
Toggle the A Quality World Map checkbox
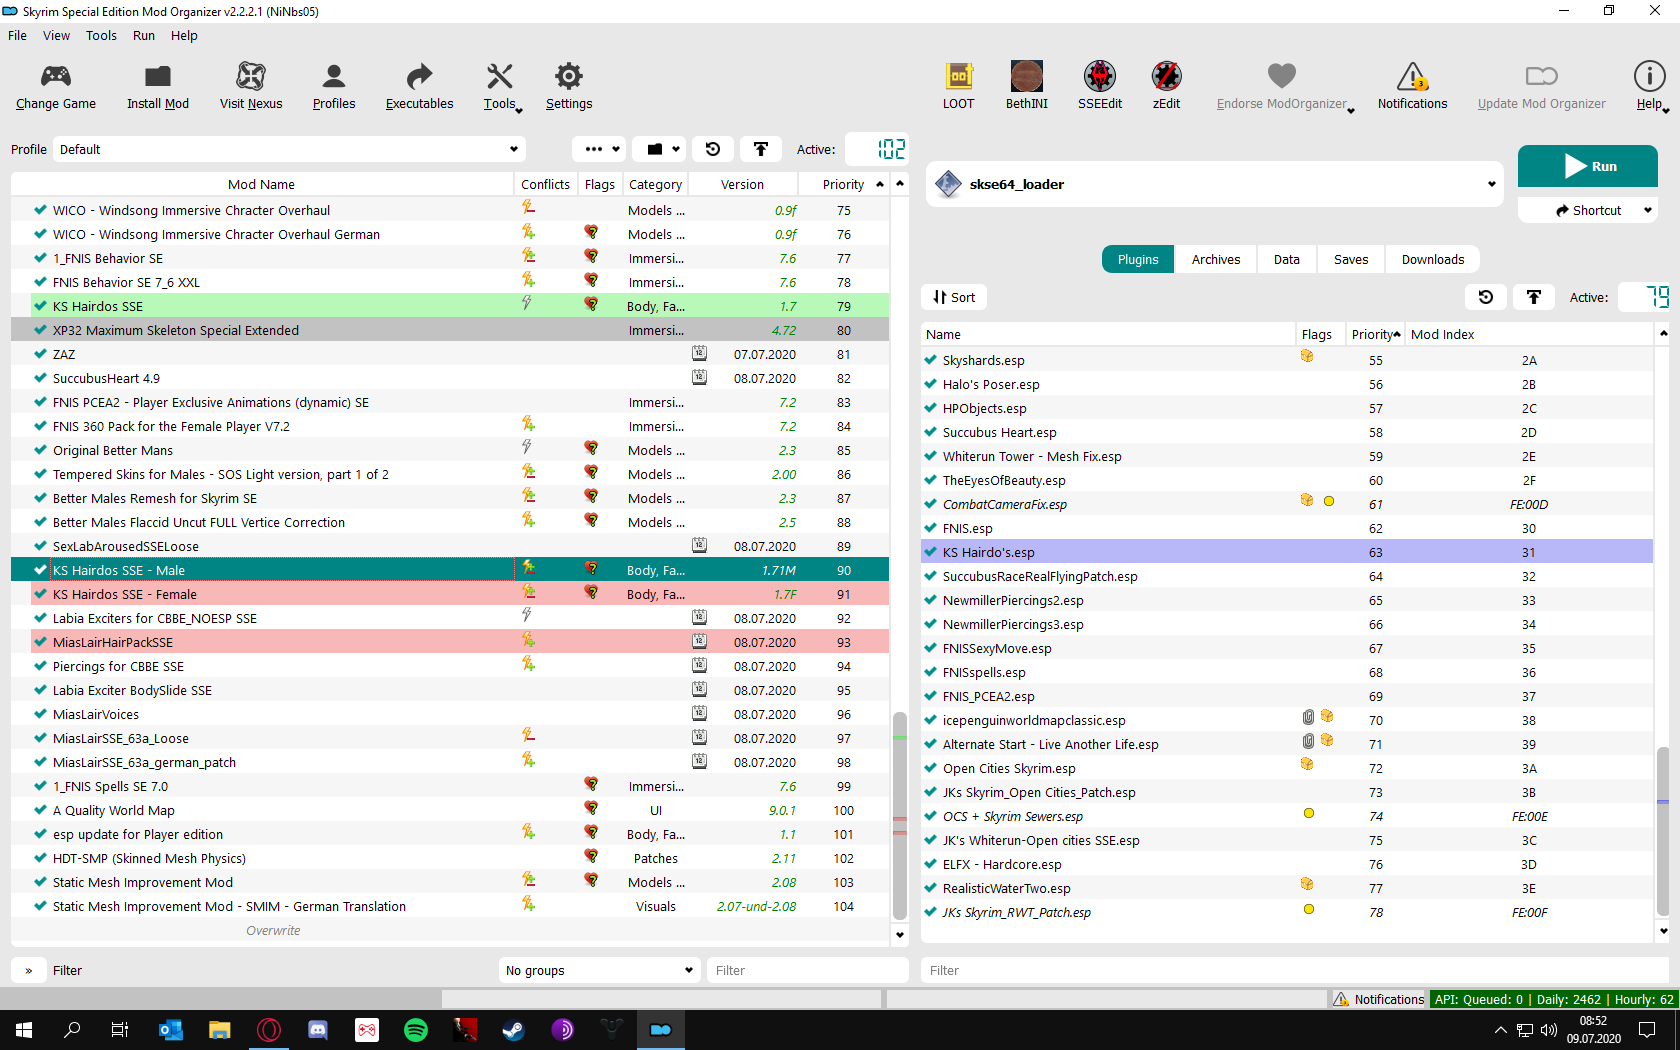40,810
